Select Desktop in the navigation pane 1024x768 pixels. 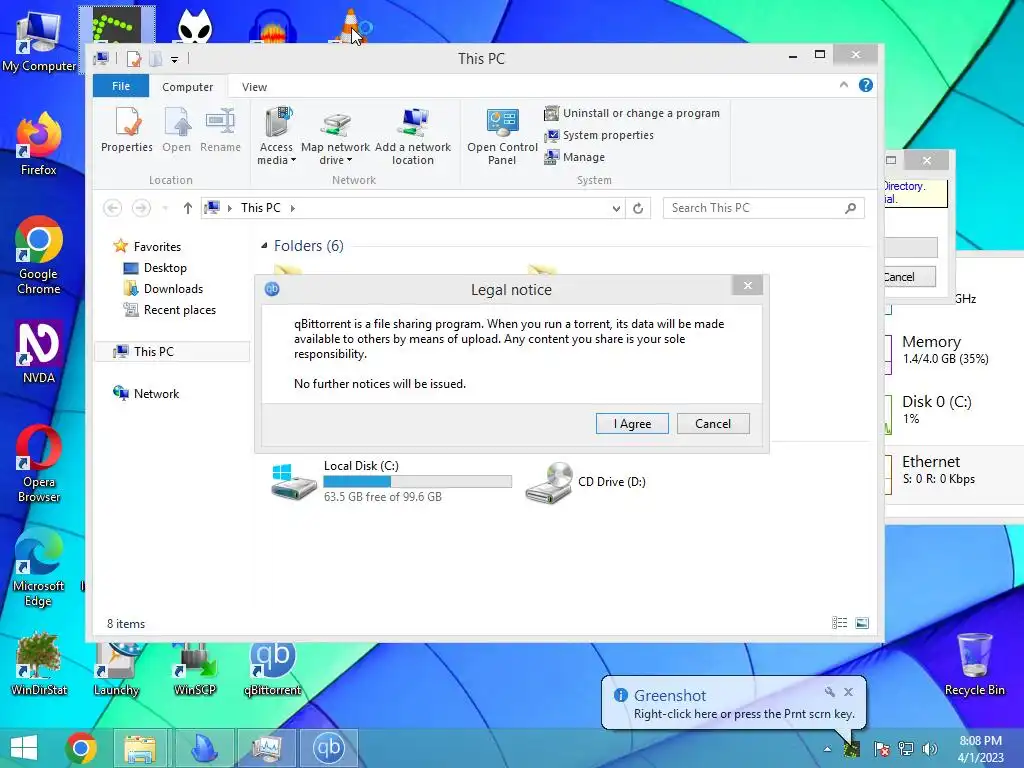[x=155, y=268]
